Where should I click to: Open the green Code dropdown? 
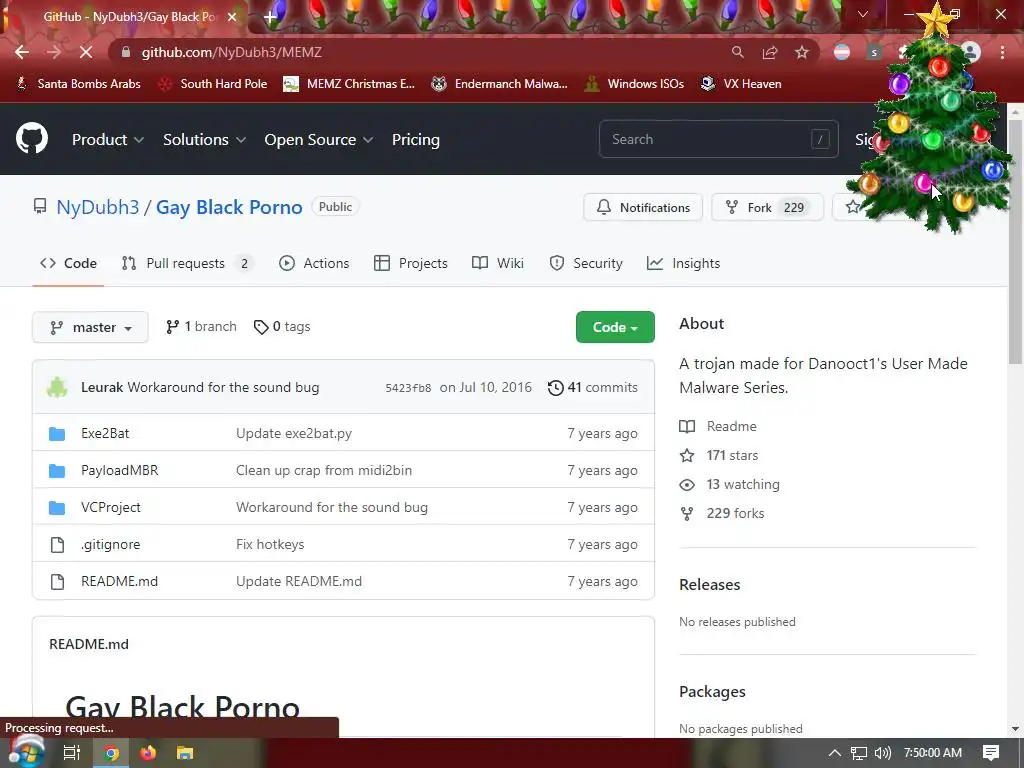[615, 327]
